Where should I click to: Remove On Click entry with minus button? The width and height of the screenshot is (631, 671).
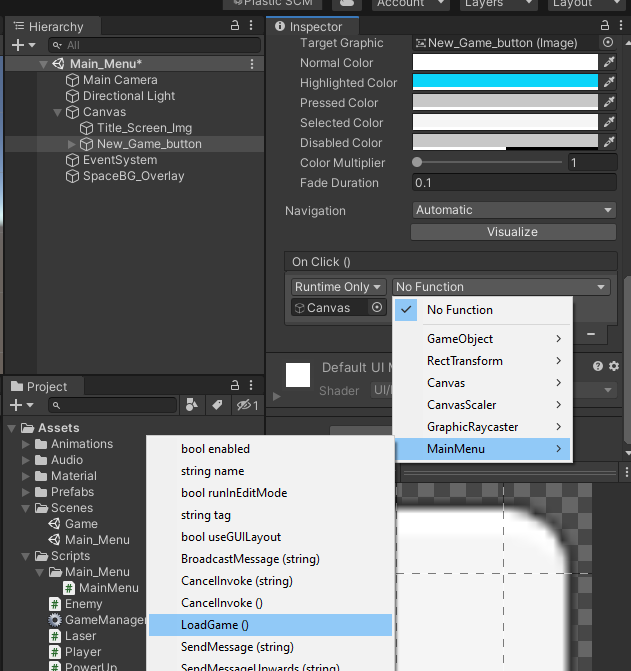[x=591, y=334]
